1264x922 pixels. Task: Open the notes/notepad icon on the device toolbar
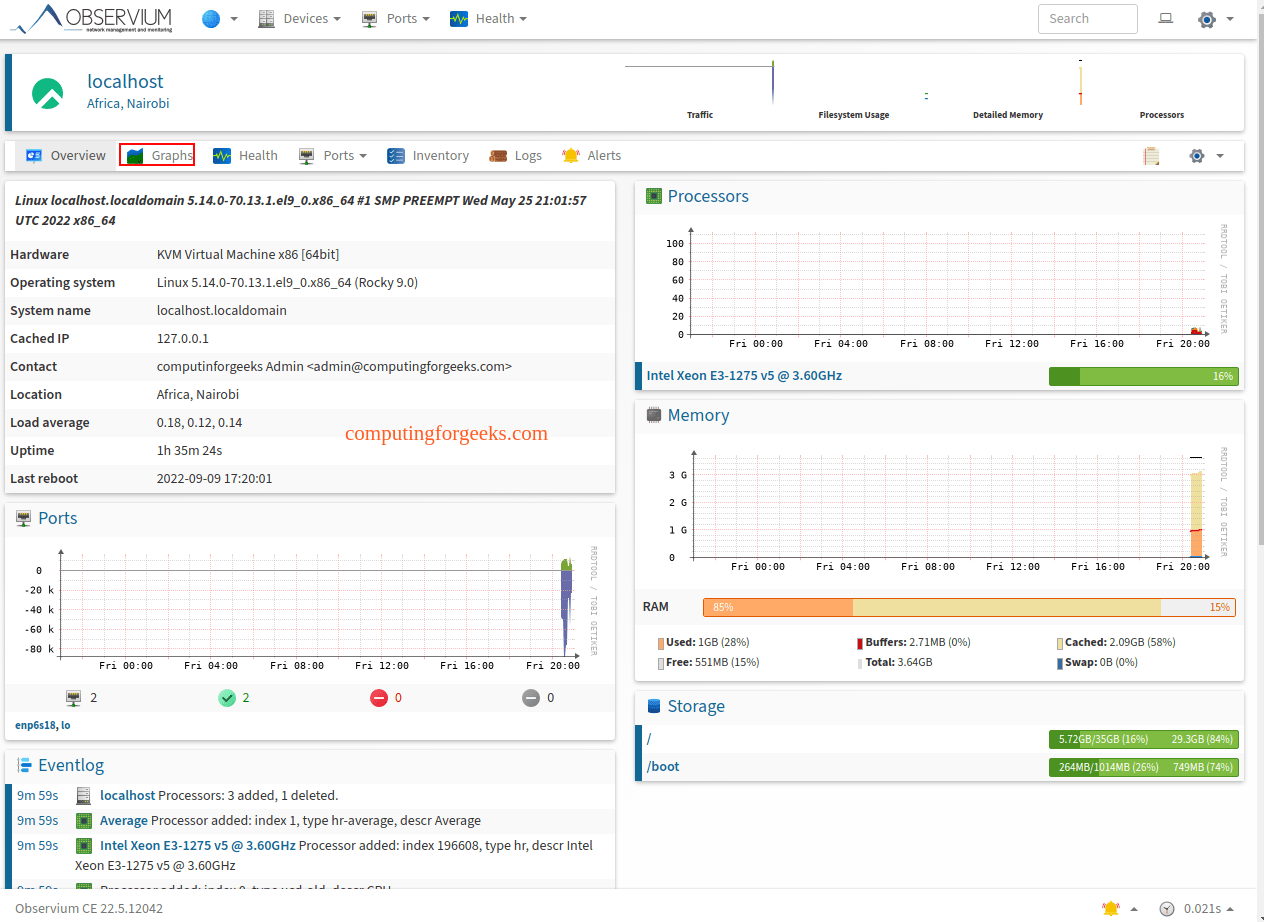(x=1151, y=156)
